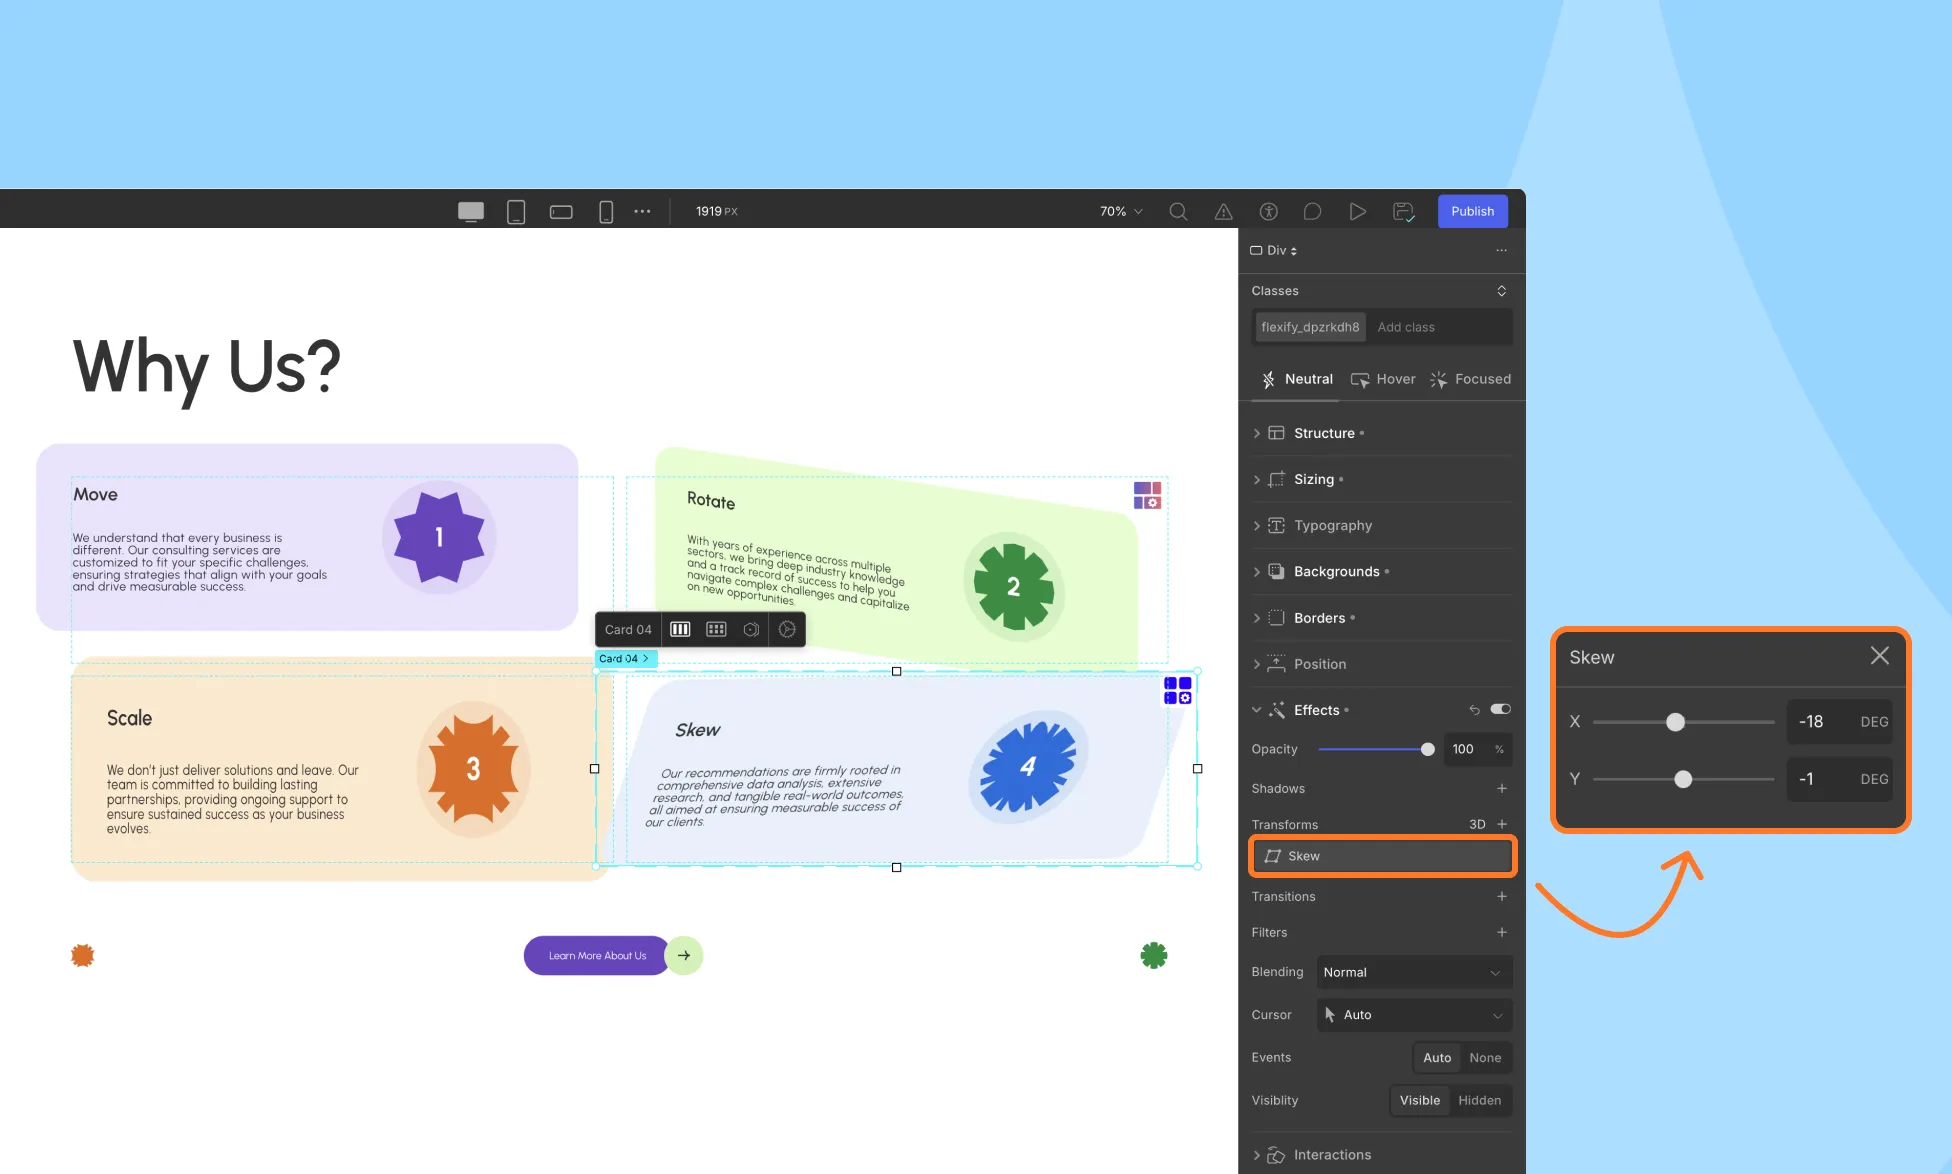
Task: Open the search magnifier in toolbar
Action: 1178,211
